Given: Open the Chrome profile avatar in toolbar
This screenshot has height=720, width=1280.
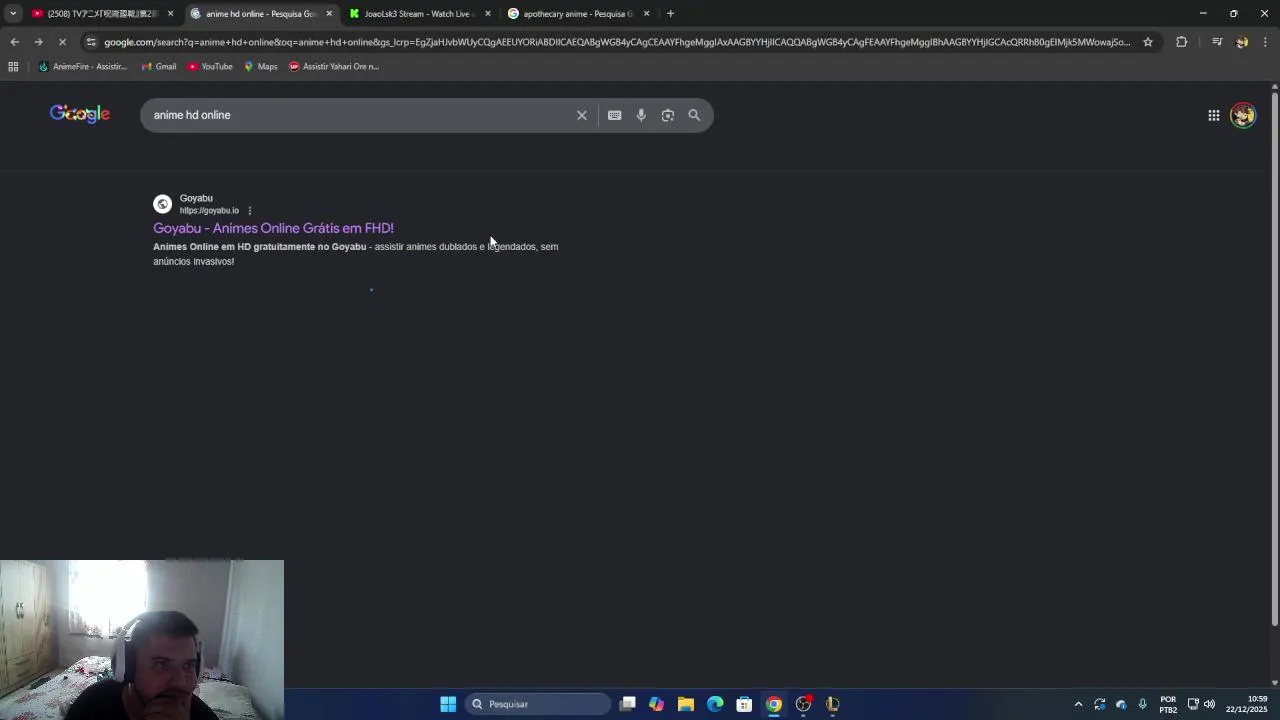Looking at the screenshot, I should click(1242, 42).
